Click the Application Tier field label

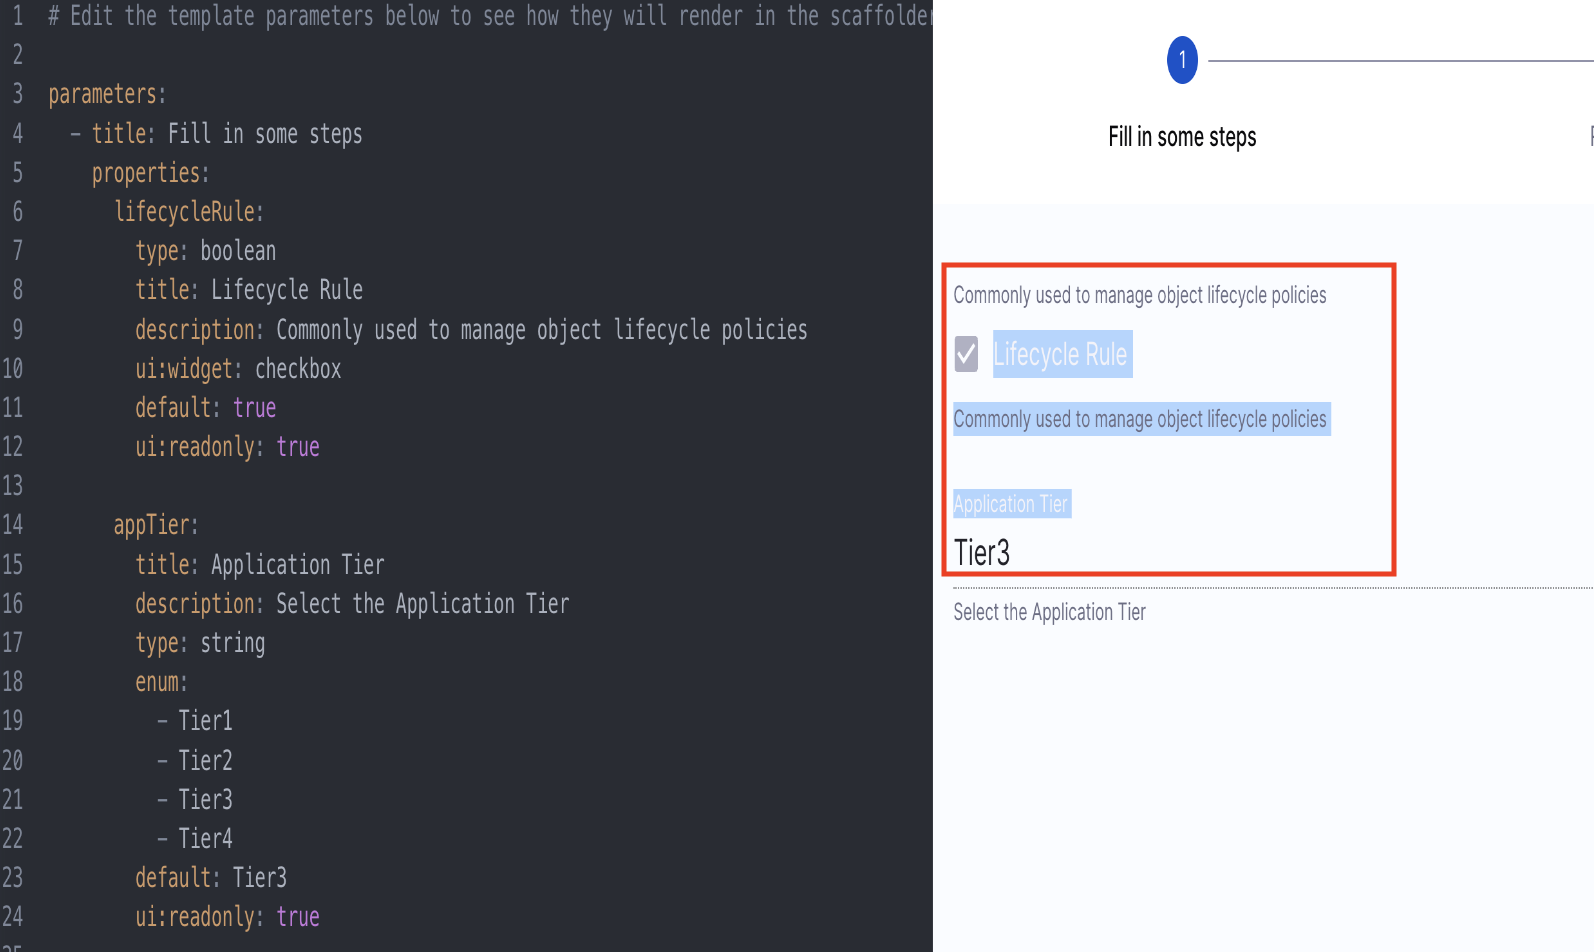(x=1011, y=504)
